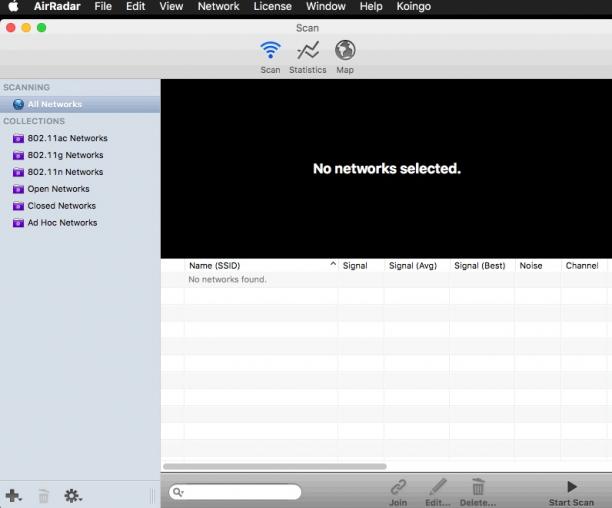This screenshot has width=612, height=508.
Task: Open the Apple menu
Action: coord(13,6)
